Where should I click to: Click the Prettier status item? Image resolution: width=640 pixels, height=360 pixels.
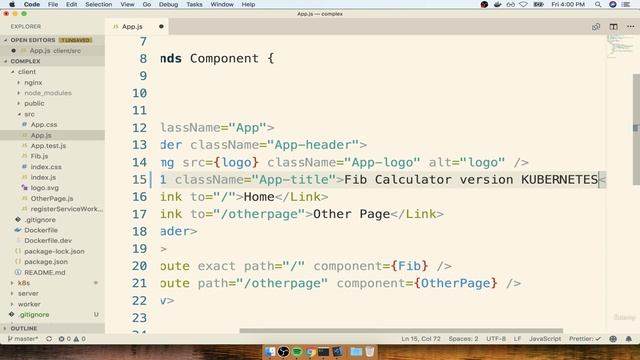click(x=585, y=339)
